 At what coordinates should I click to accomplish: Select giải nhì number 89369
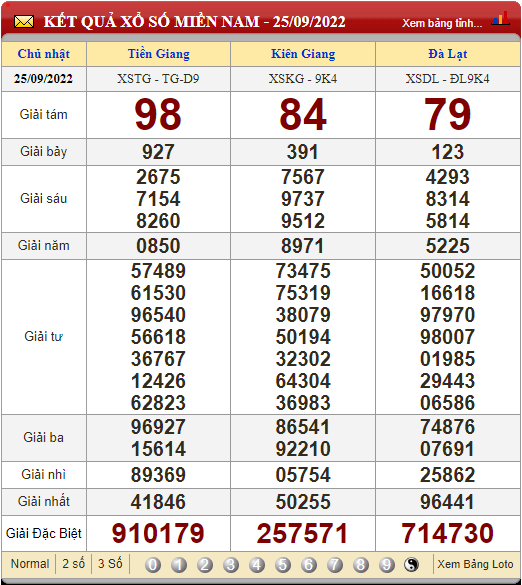click(x=158, y=475)
